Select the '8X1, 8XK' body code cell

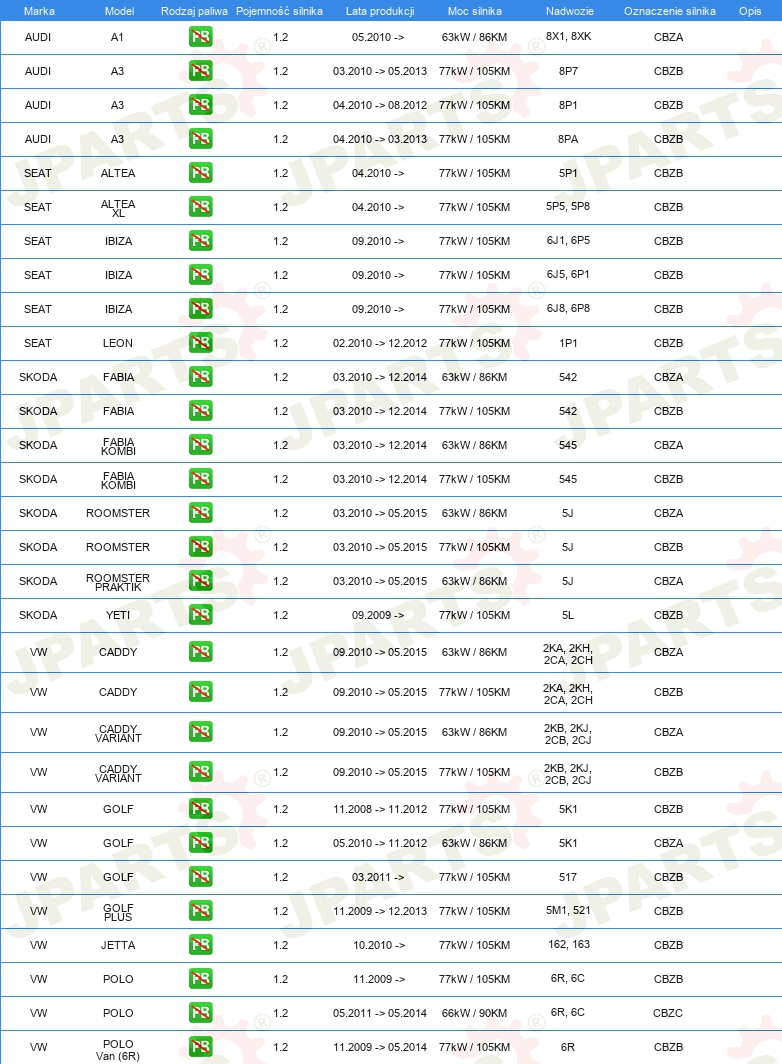coord(568,37)
